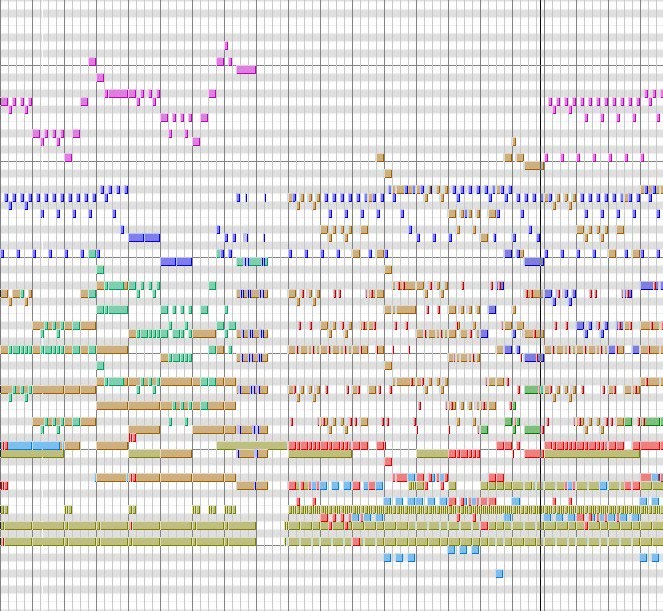The image size is (663, 611).
Task: Click the black playhead line
Action: 541,300
